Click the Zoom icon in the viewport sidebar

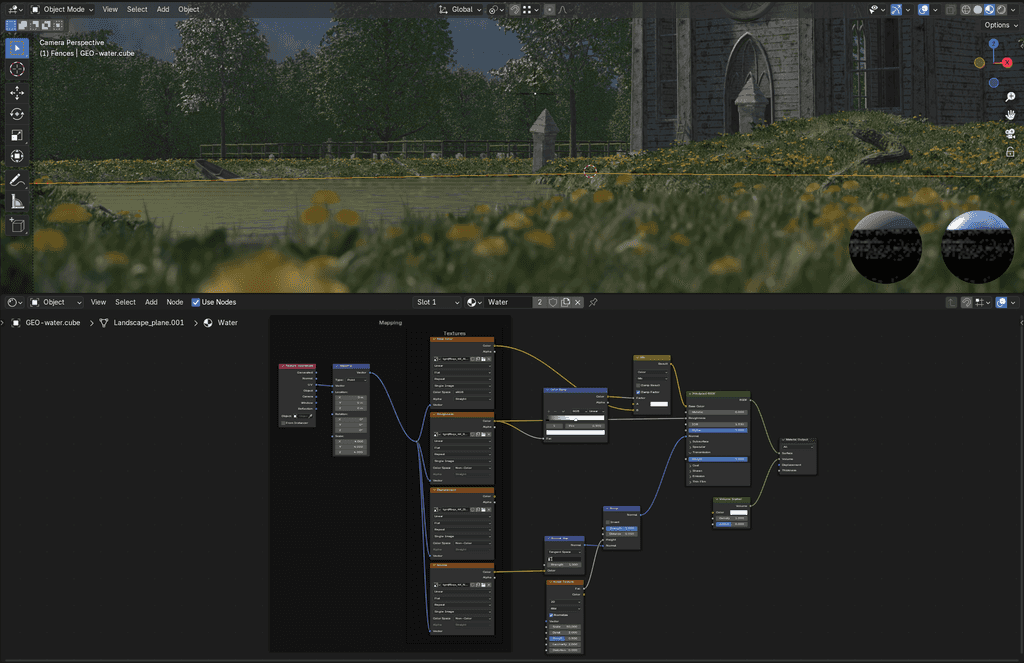(1010, 97)
